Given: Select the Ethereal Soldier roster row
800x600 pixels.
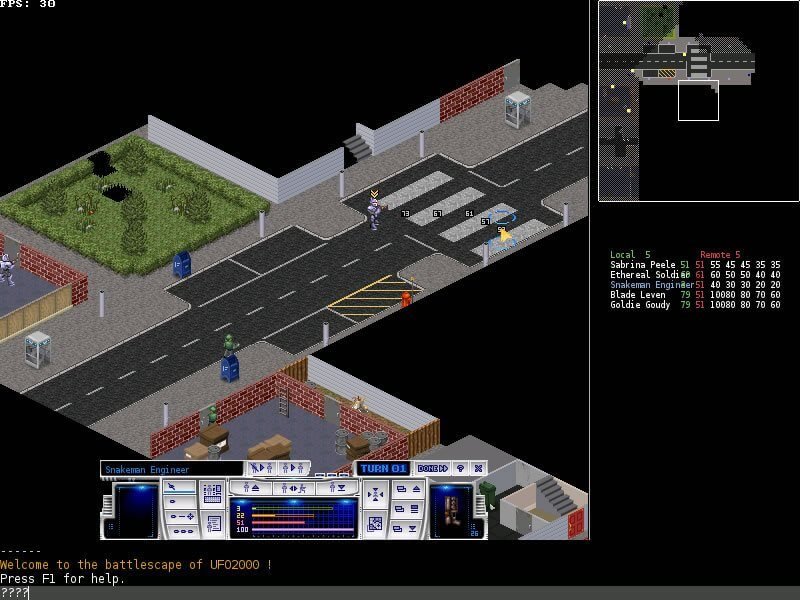Looking at the screenshot, I should tap(695, 274).
